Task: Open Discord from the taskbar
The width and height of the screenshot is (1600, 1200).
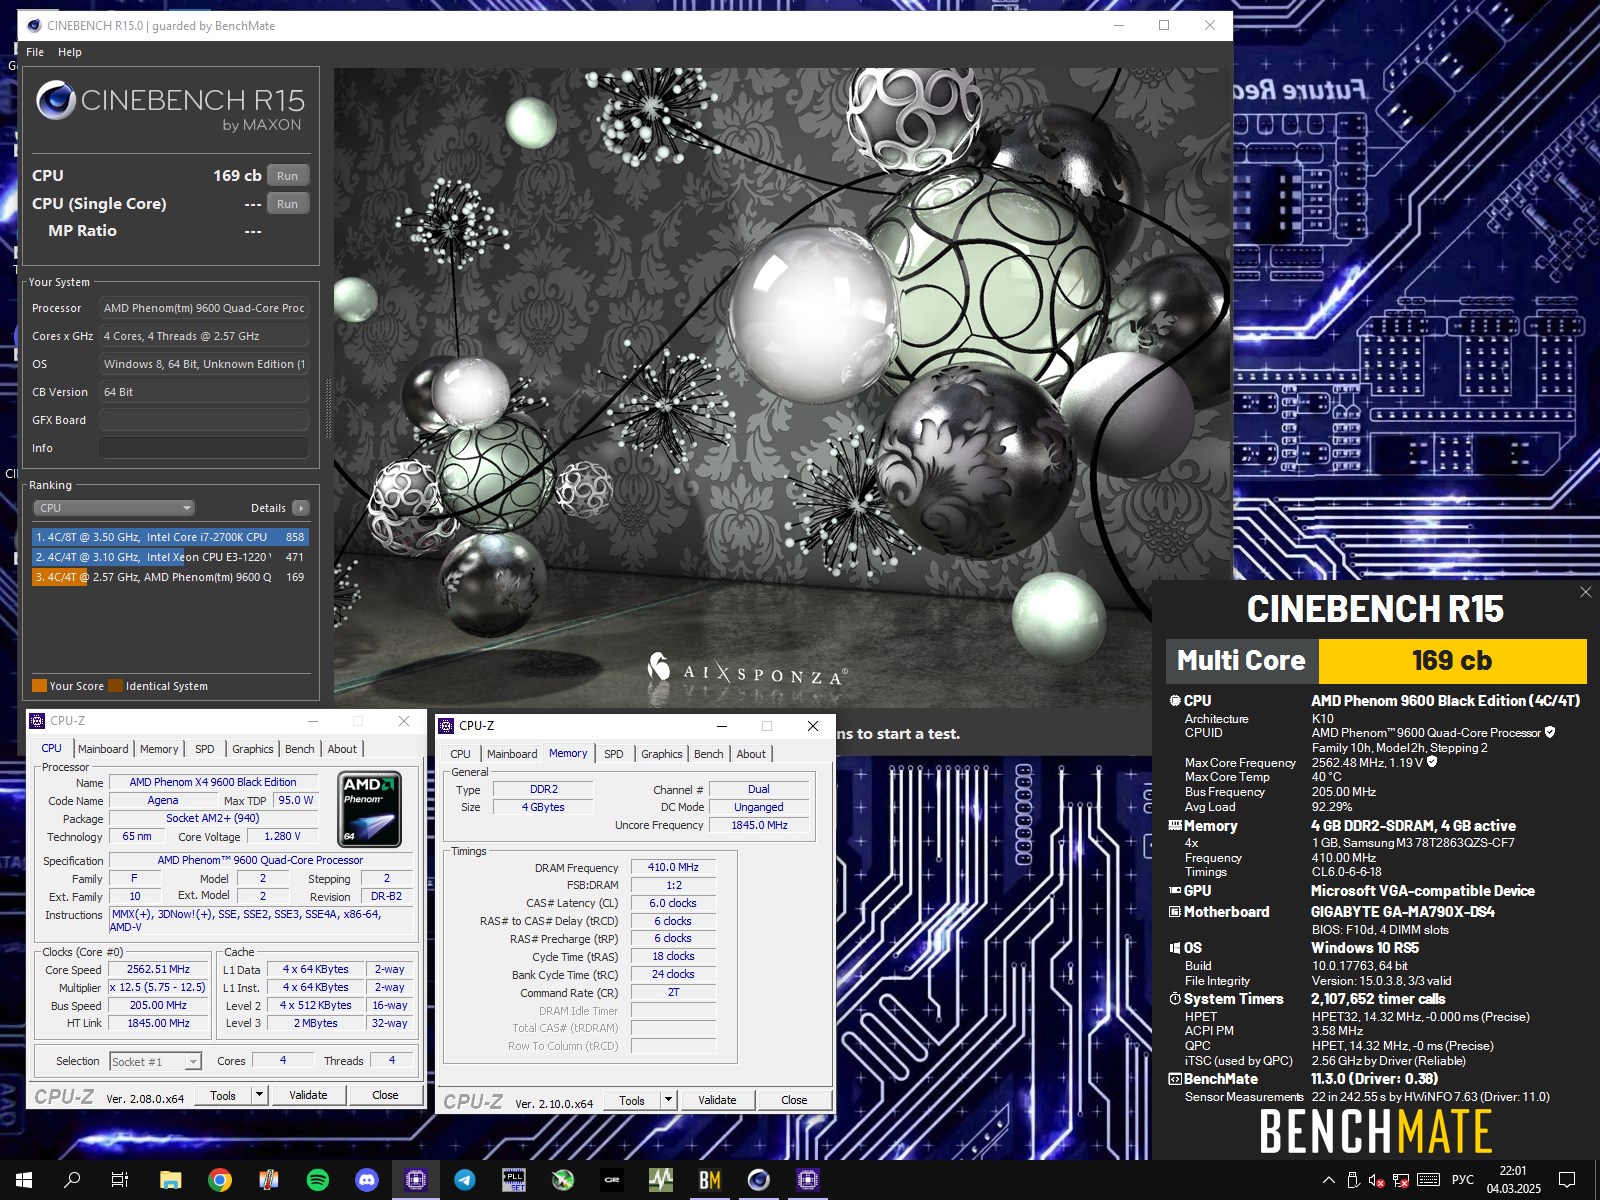Action: click(x=366, y=1180)
